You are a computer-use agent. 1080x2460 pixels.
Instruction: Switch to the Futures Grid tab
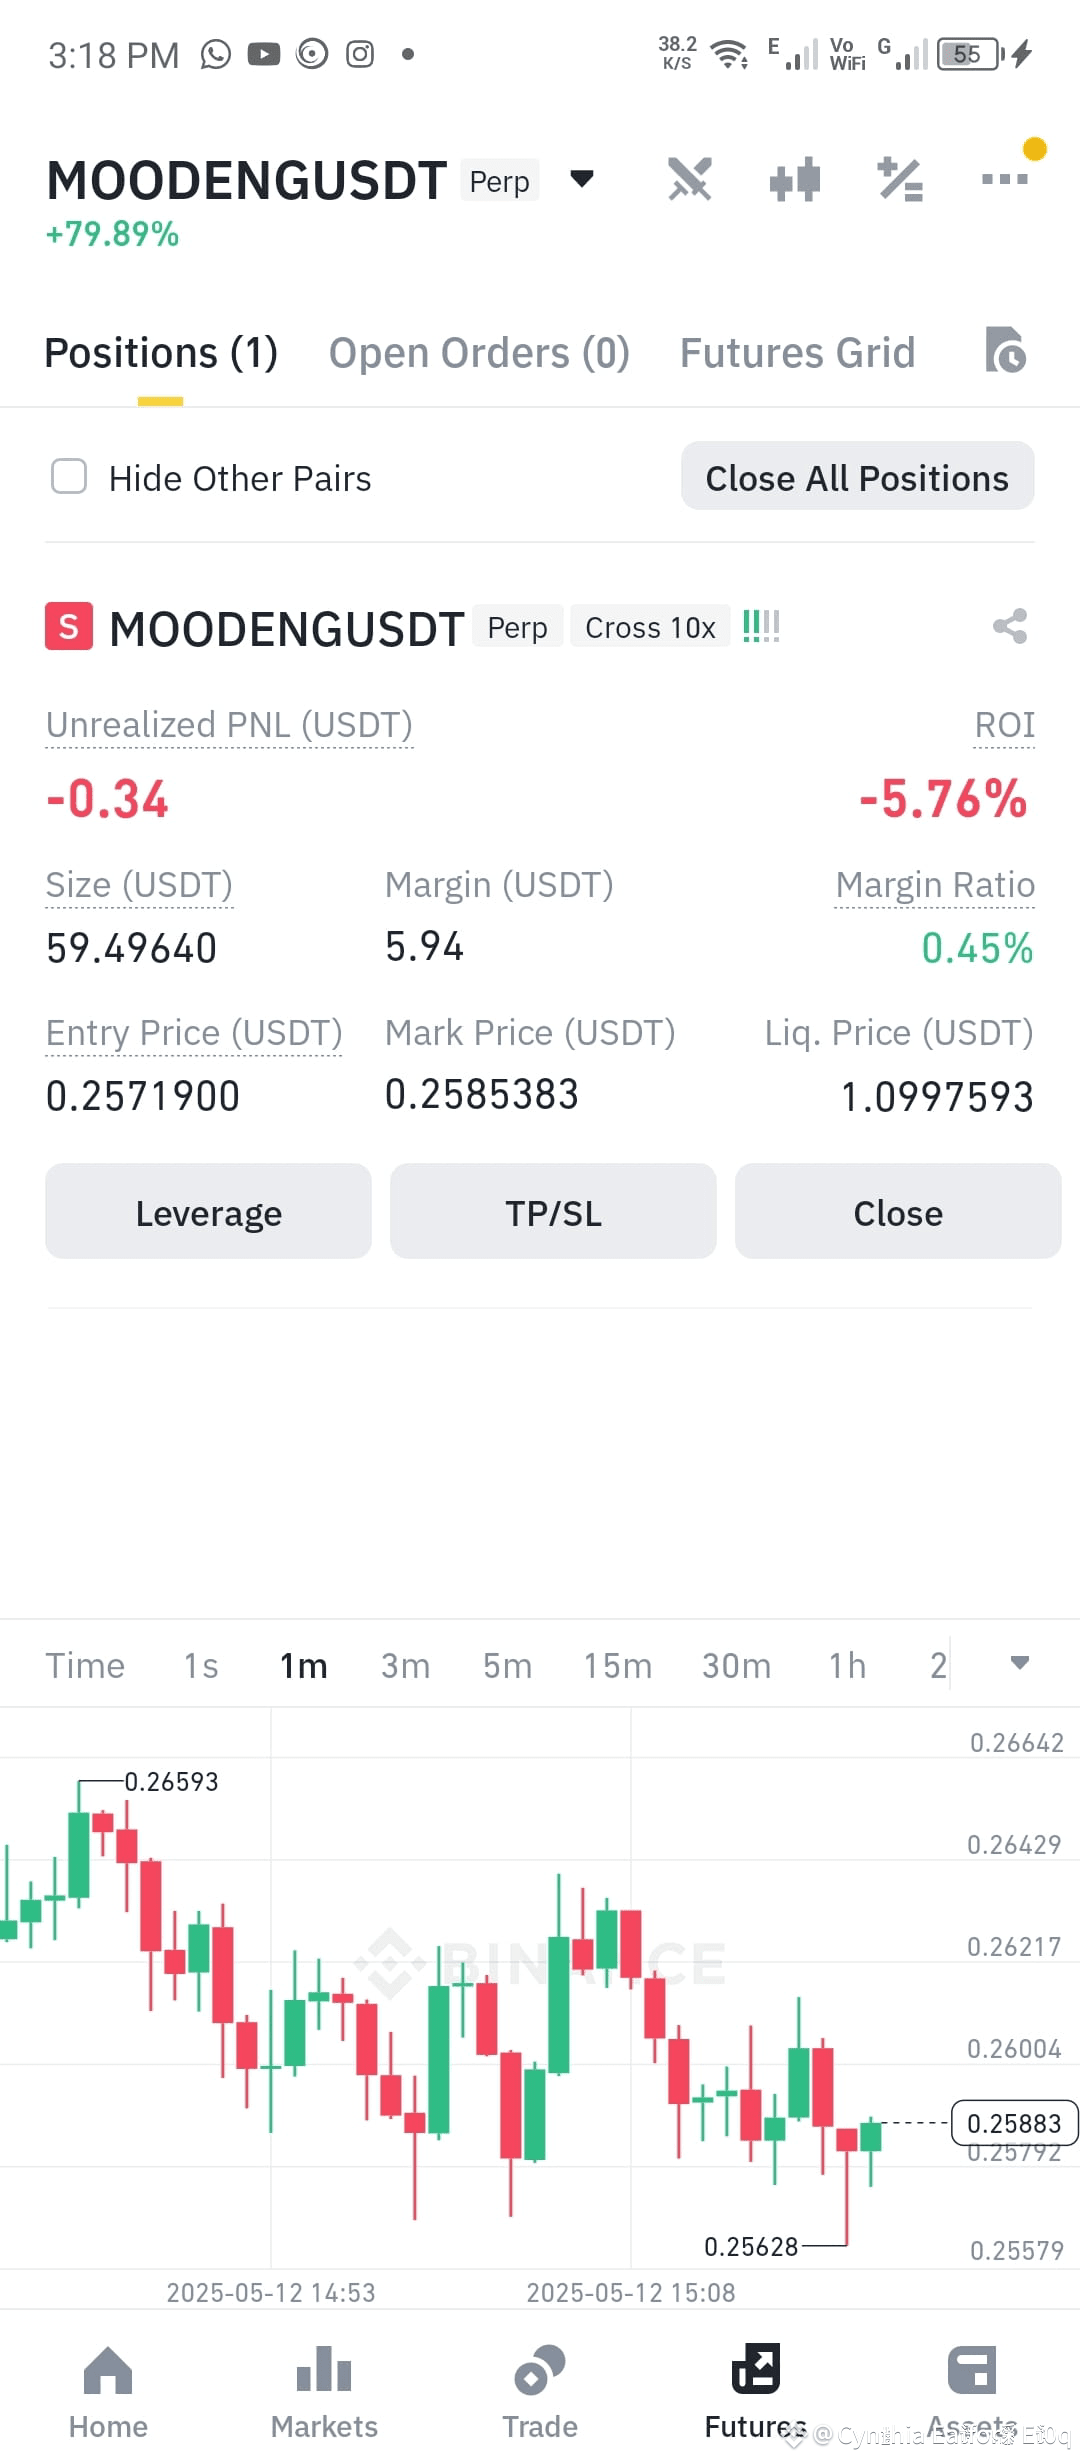[x=797, y=353]
